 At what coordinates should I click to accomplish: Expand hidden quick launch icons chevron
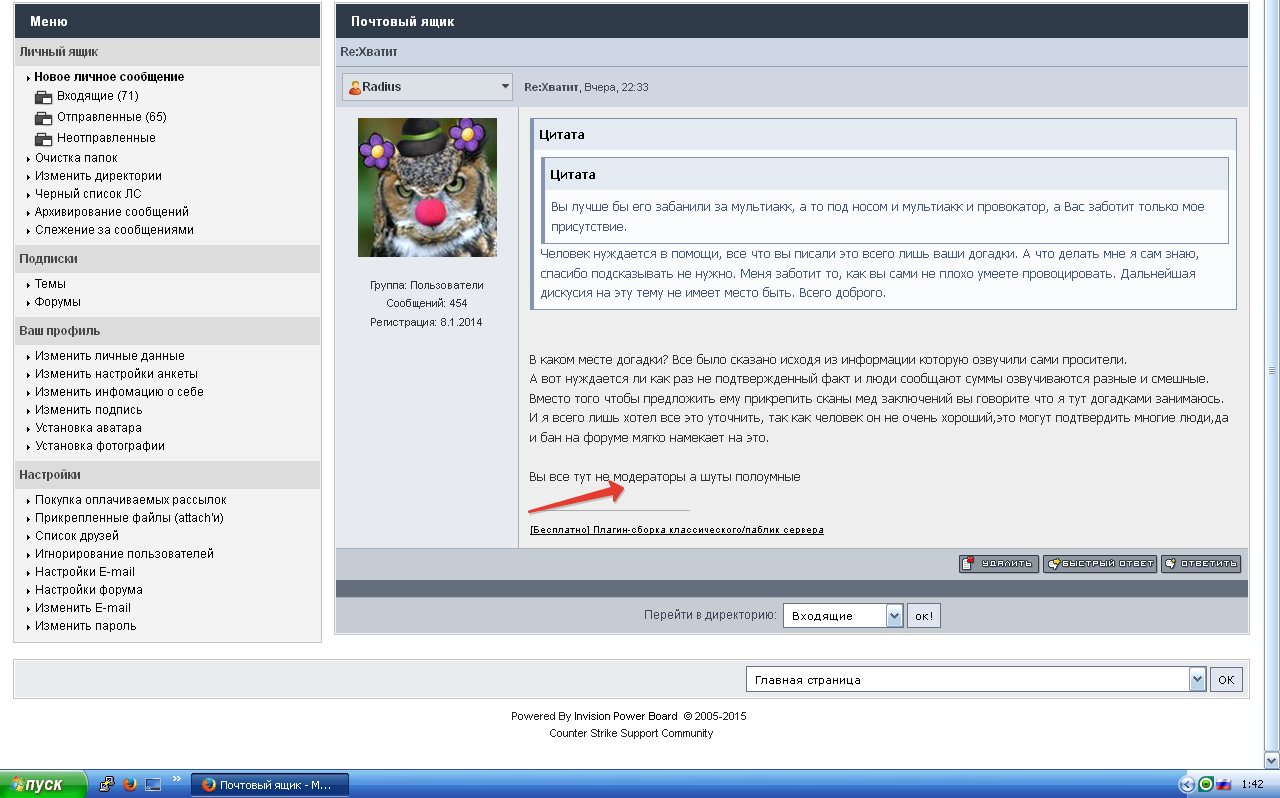tap(177, 778)
